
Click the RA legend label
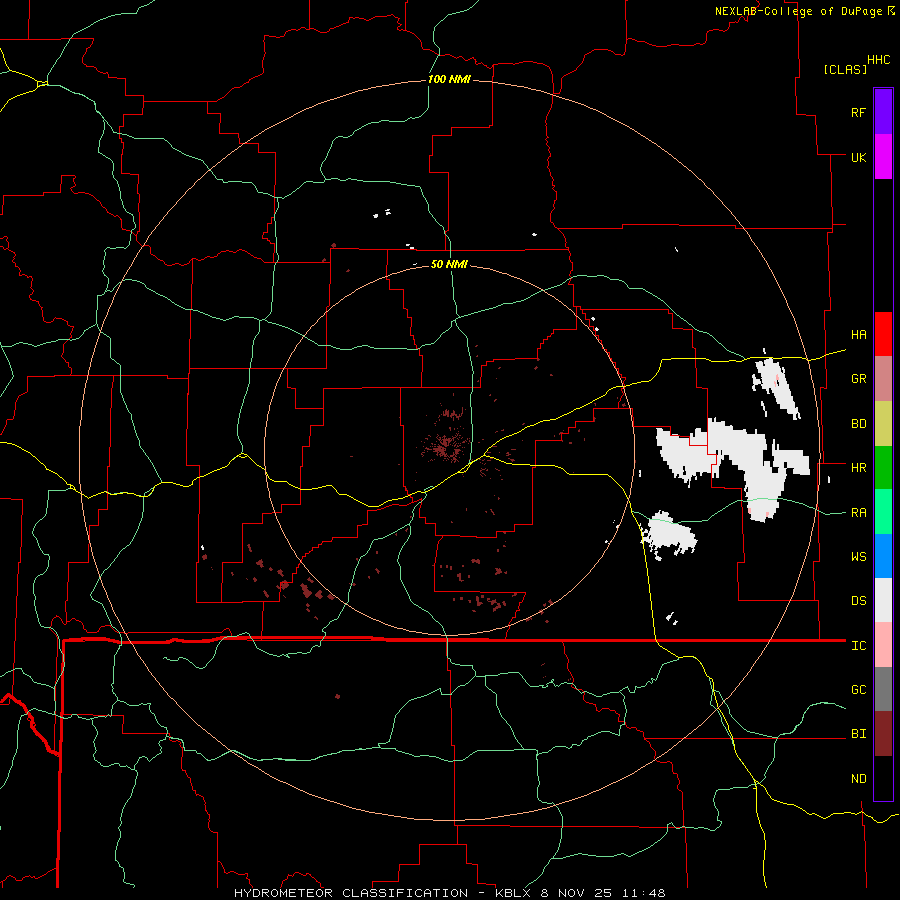pos(859,513)
